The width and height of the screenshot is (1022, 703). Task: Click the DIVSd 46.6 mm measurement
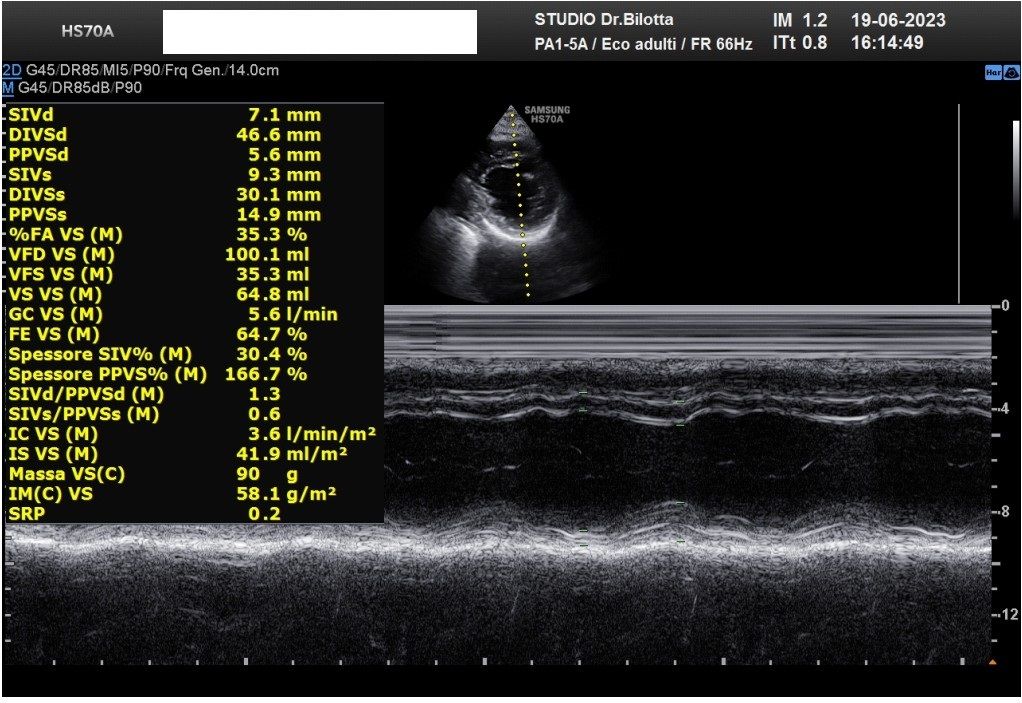coord(165,135)
